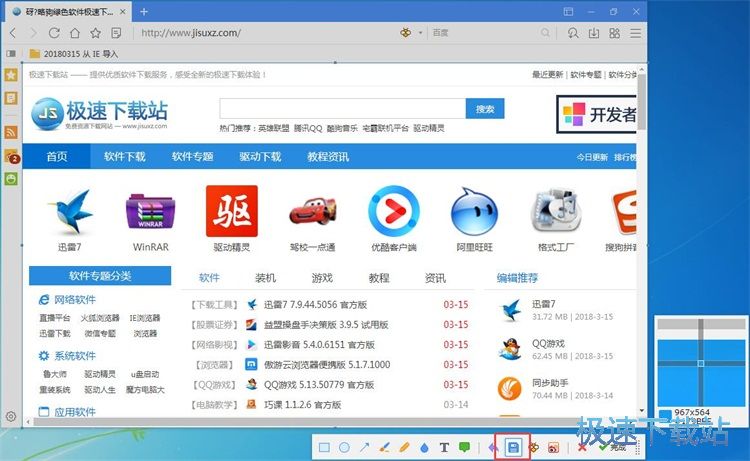This screenshot has height=461, width=750.
Task: Click the address bar URL
Action: tap(191, 33)
